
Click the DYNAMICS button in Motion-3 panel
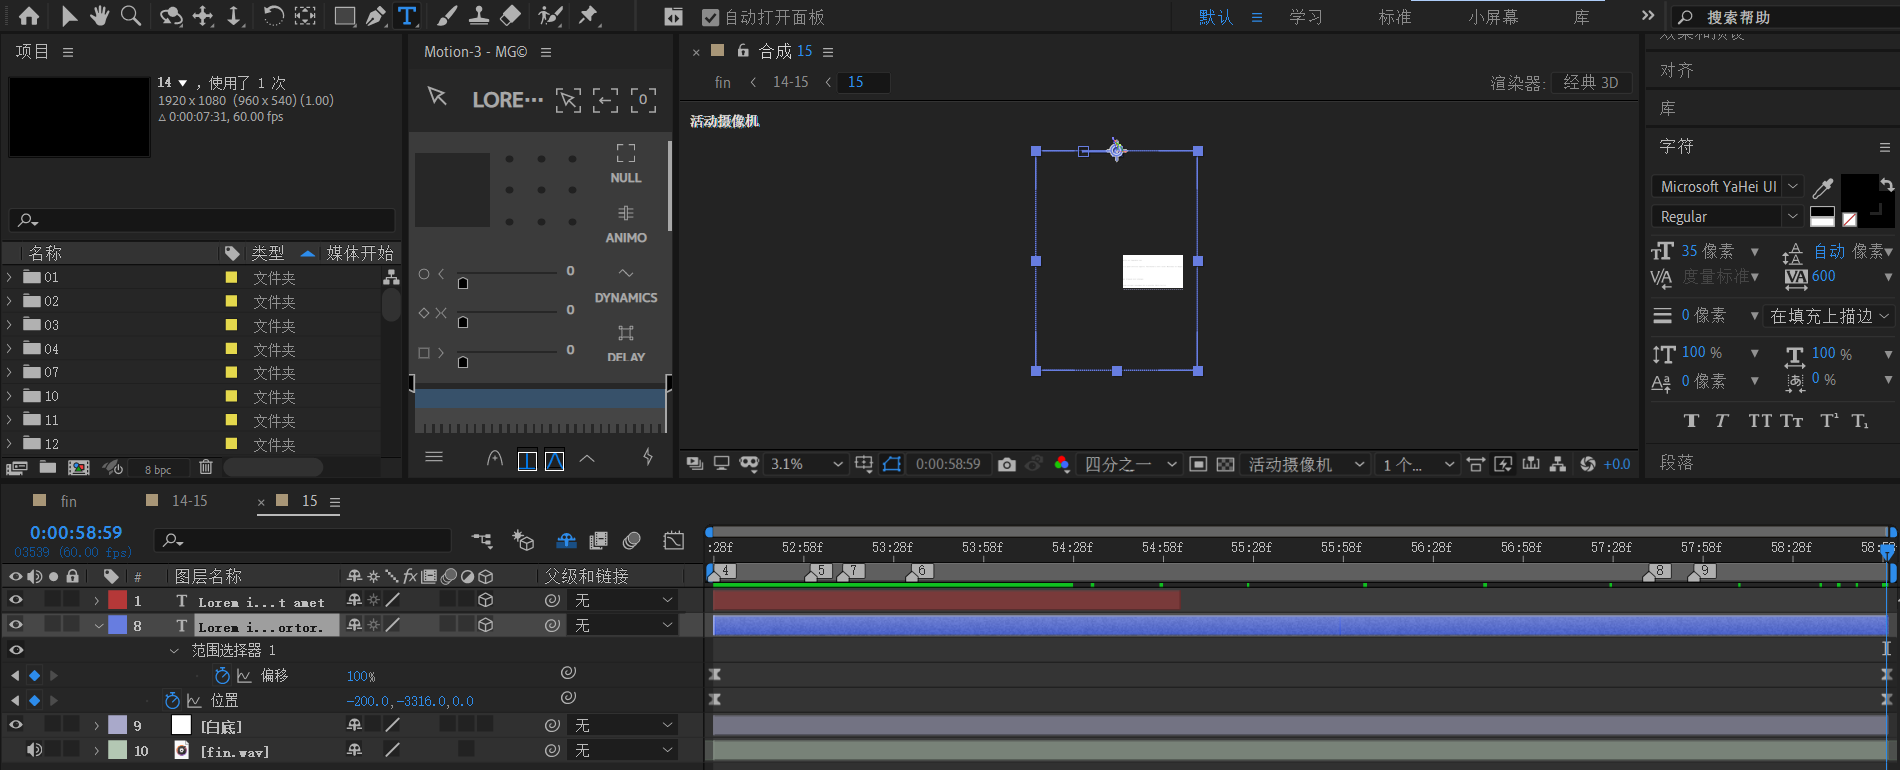coord(626,285)
